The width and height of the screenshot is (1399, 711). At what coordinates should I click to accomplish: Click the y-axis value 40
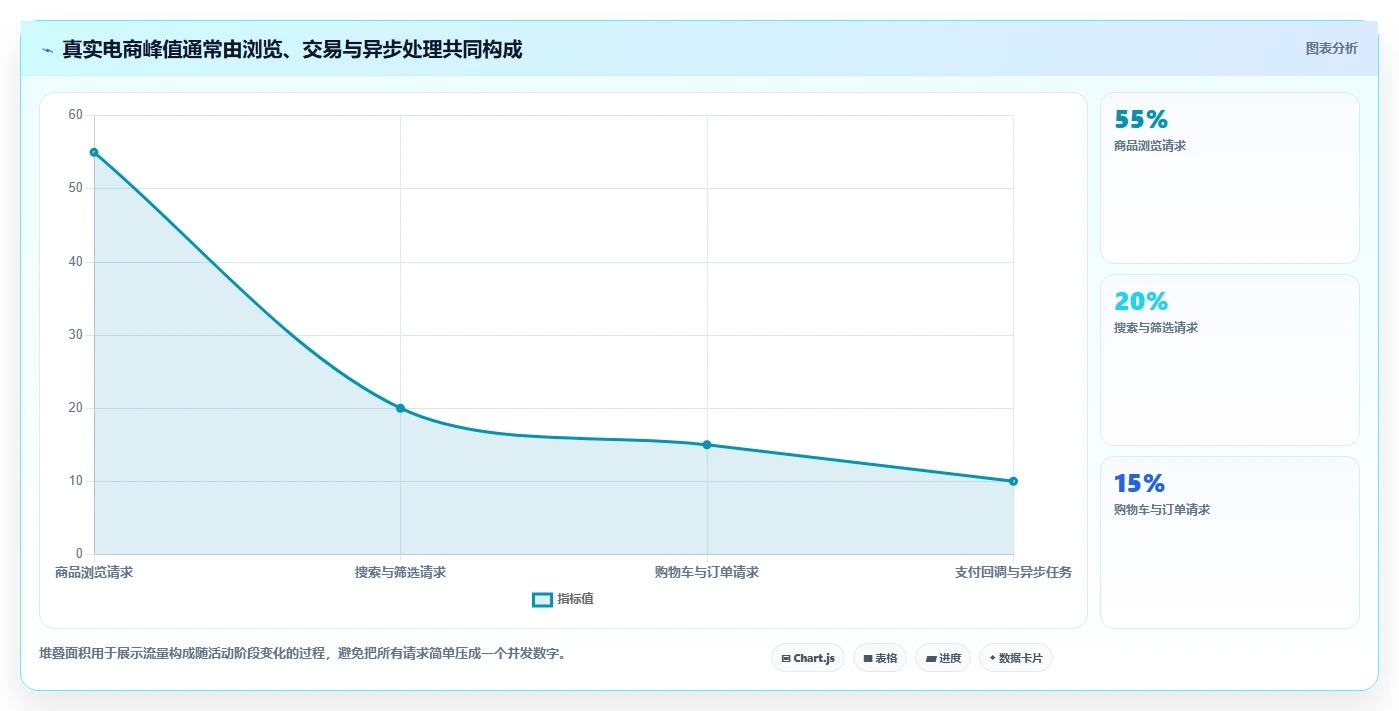pyautogui.click(x=75, y=262)
